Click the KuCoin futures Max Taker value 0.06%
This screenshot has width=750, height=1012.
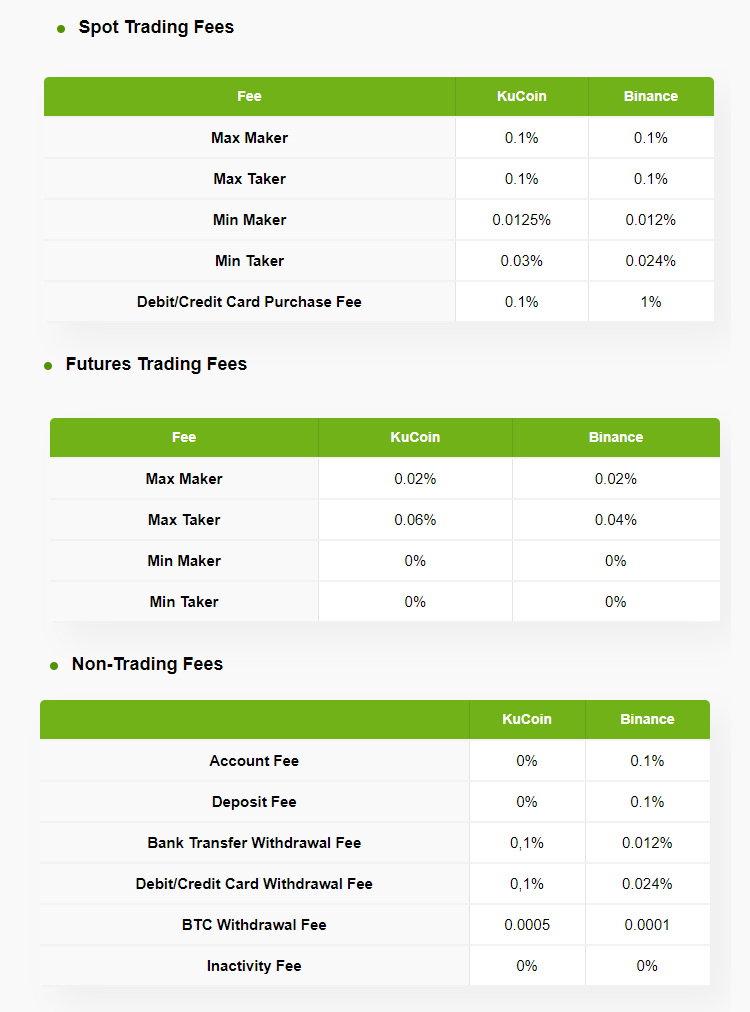pos(415,520)
